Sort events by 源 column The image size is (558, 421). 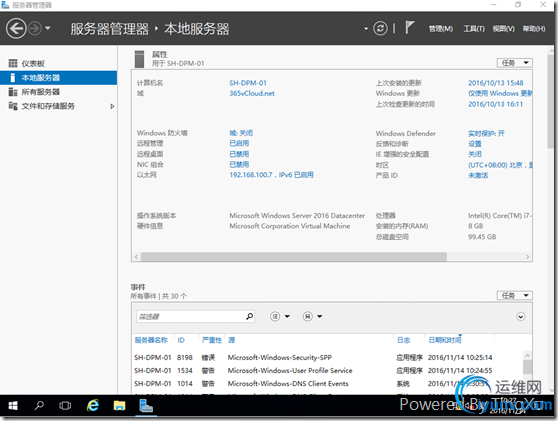(x=232, y=340)
